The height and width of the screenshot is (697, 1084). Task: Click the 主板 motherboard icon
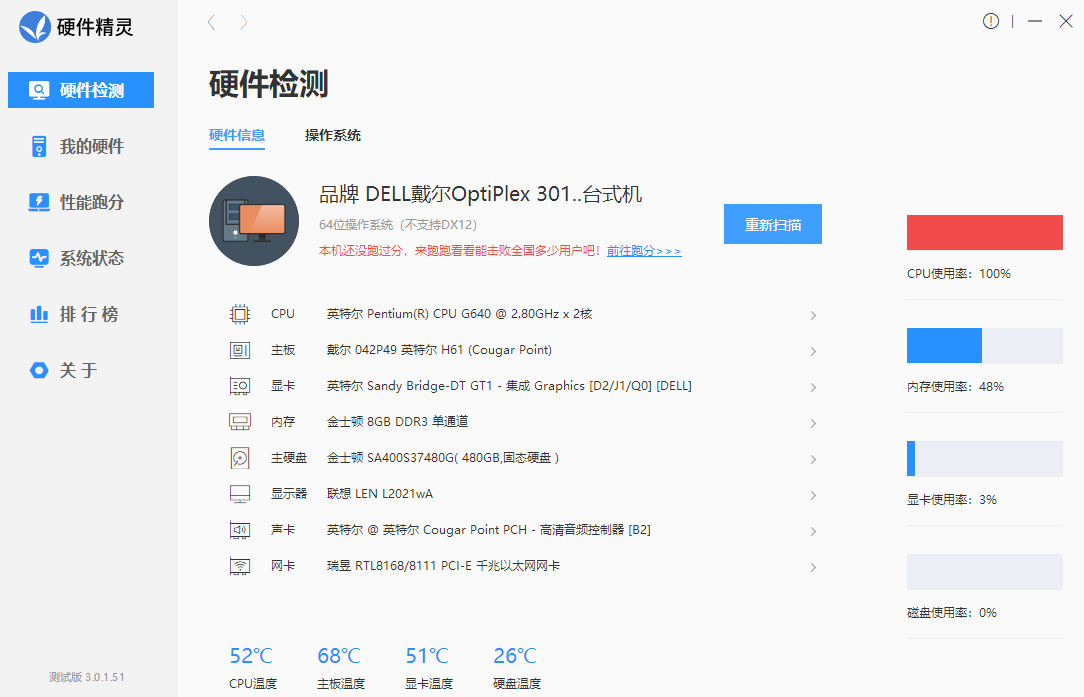coord(240,351)
